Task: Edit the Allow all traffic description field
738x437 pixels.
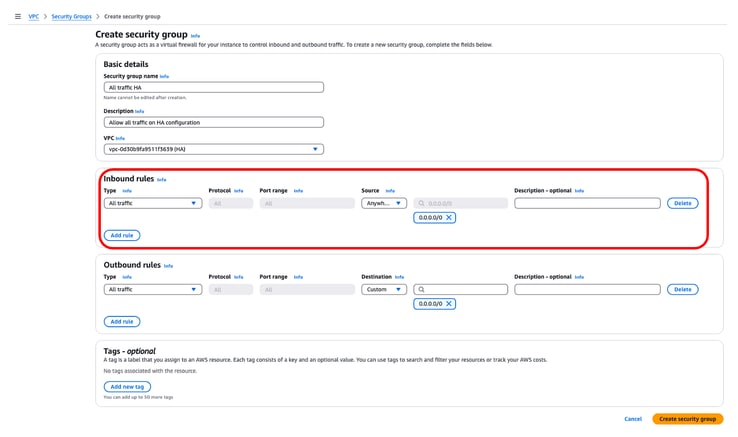Action: pos(214,122)
